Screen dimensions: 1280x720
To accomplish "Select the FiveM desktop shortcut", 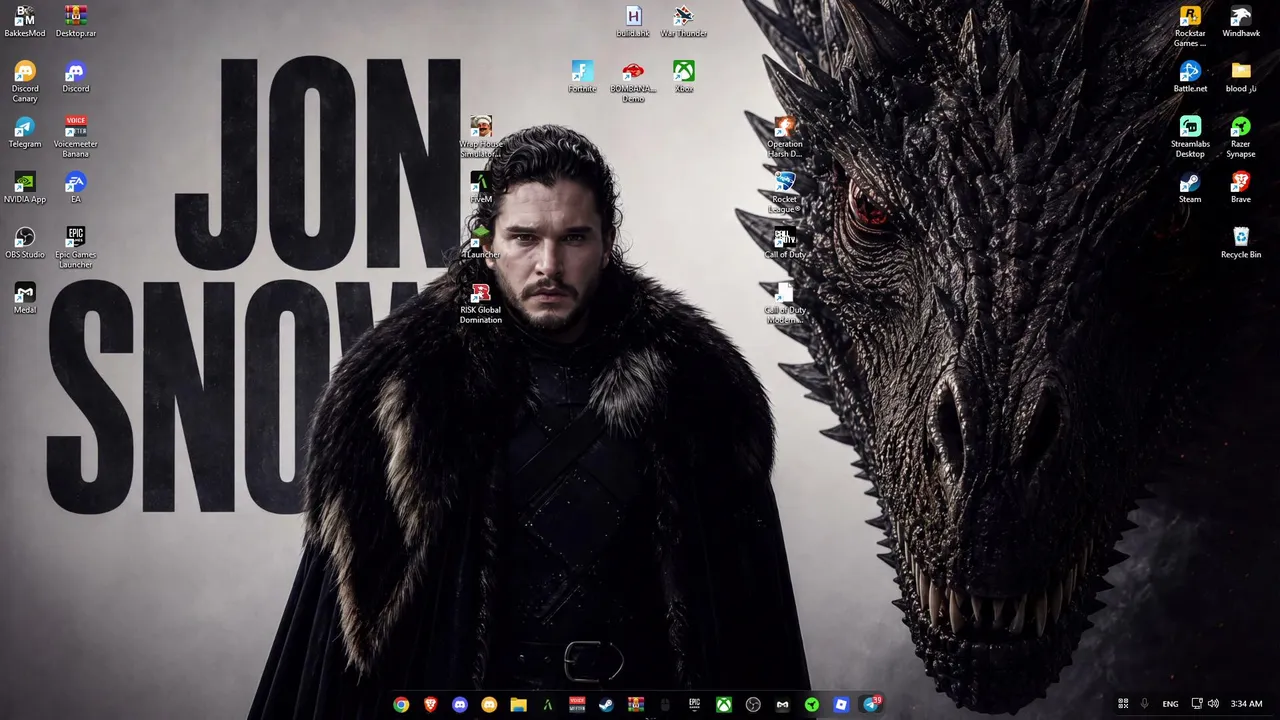I will pos(481,188).
